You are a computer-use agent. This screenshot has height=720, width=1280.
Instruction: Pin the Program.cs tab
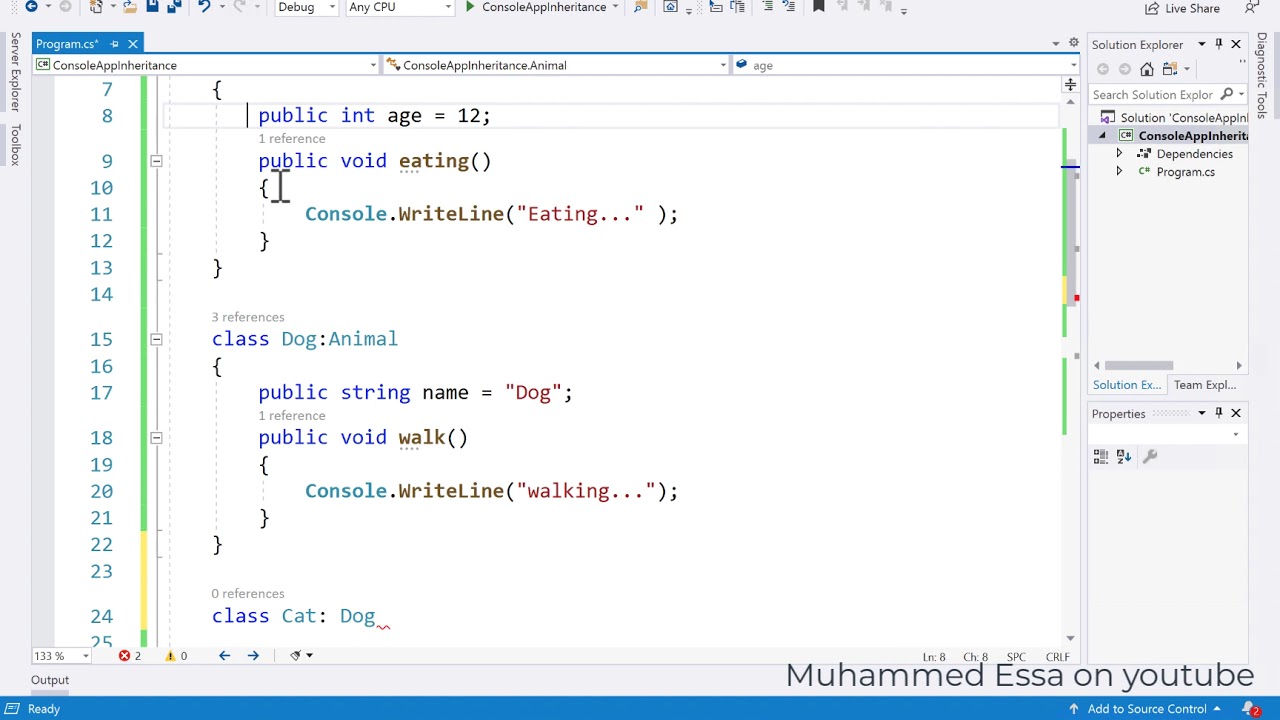(x=114, y=44)
